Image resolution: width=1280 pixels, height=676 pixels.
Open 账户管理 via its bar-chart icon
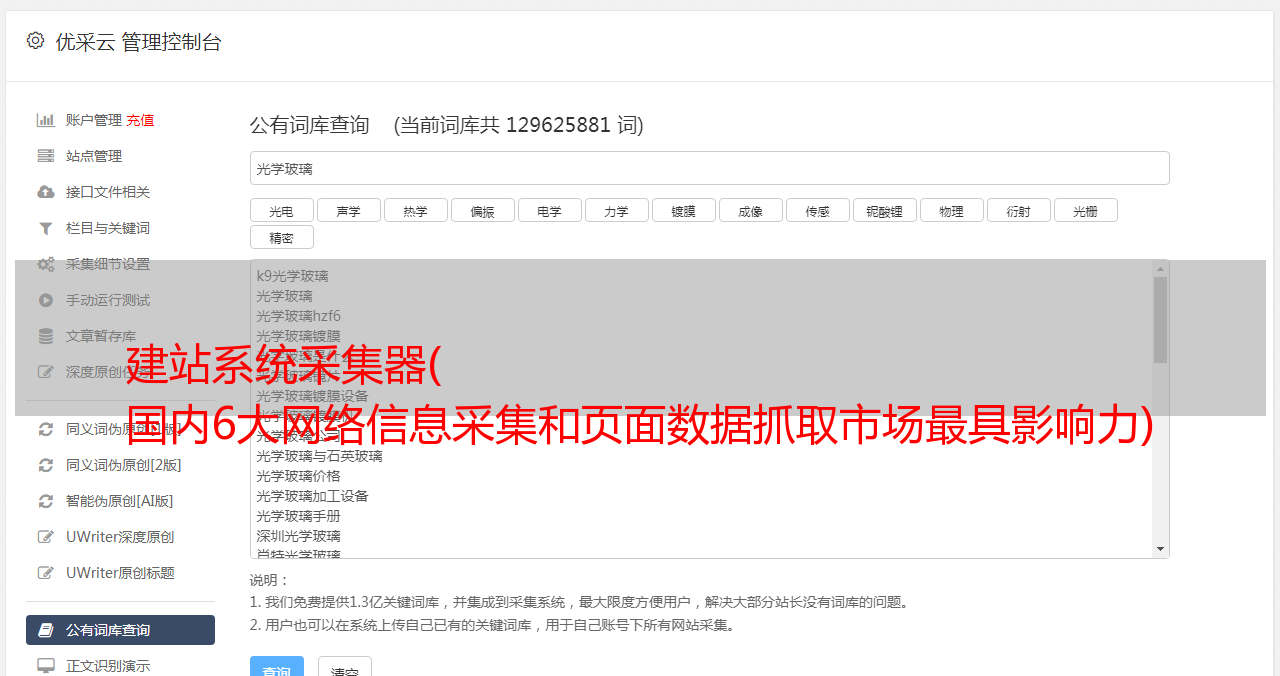(x=46, y=120)
